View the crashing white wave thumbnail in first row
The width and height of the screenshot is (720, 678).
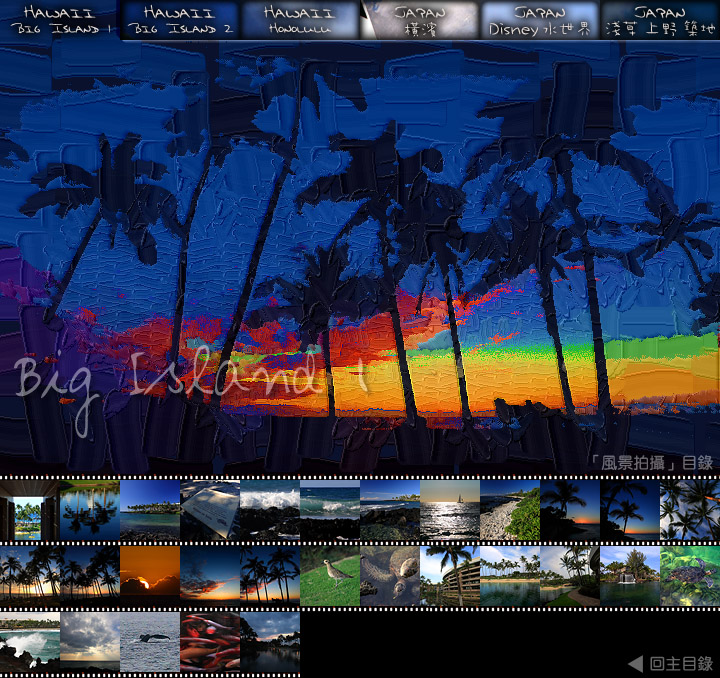pyautogui.click(x=270, y=510)
